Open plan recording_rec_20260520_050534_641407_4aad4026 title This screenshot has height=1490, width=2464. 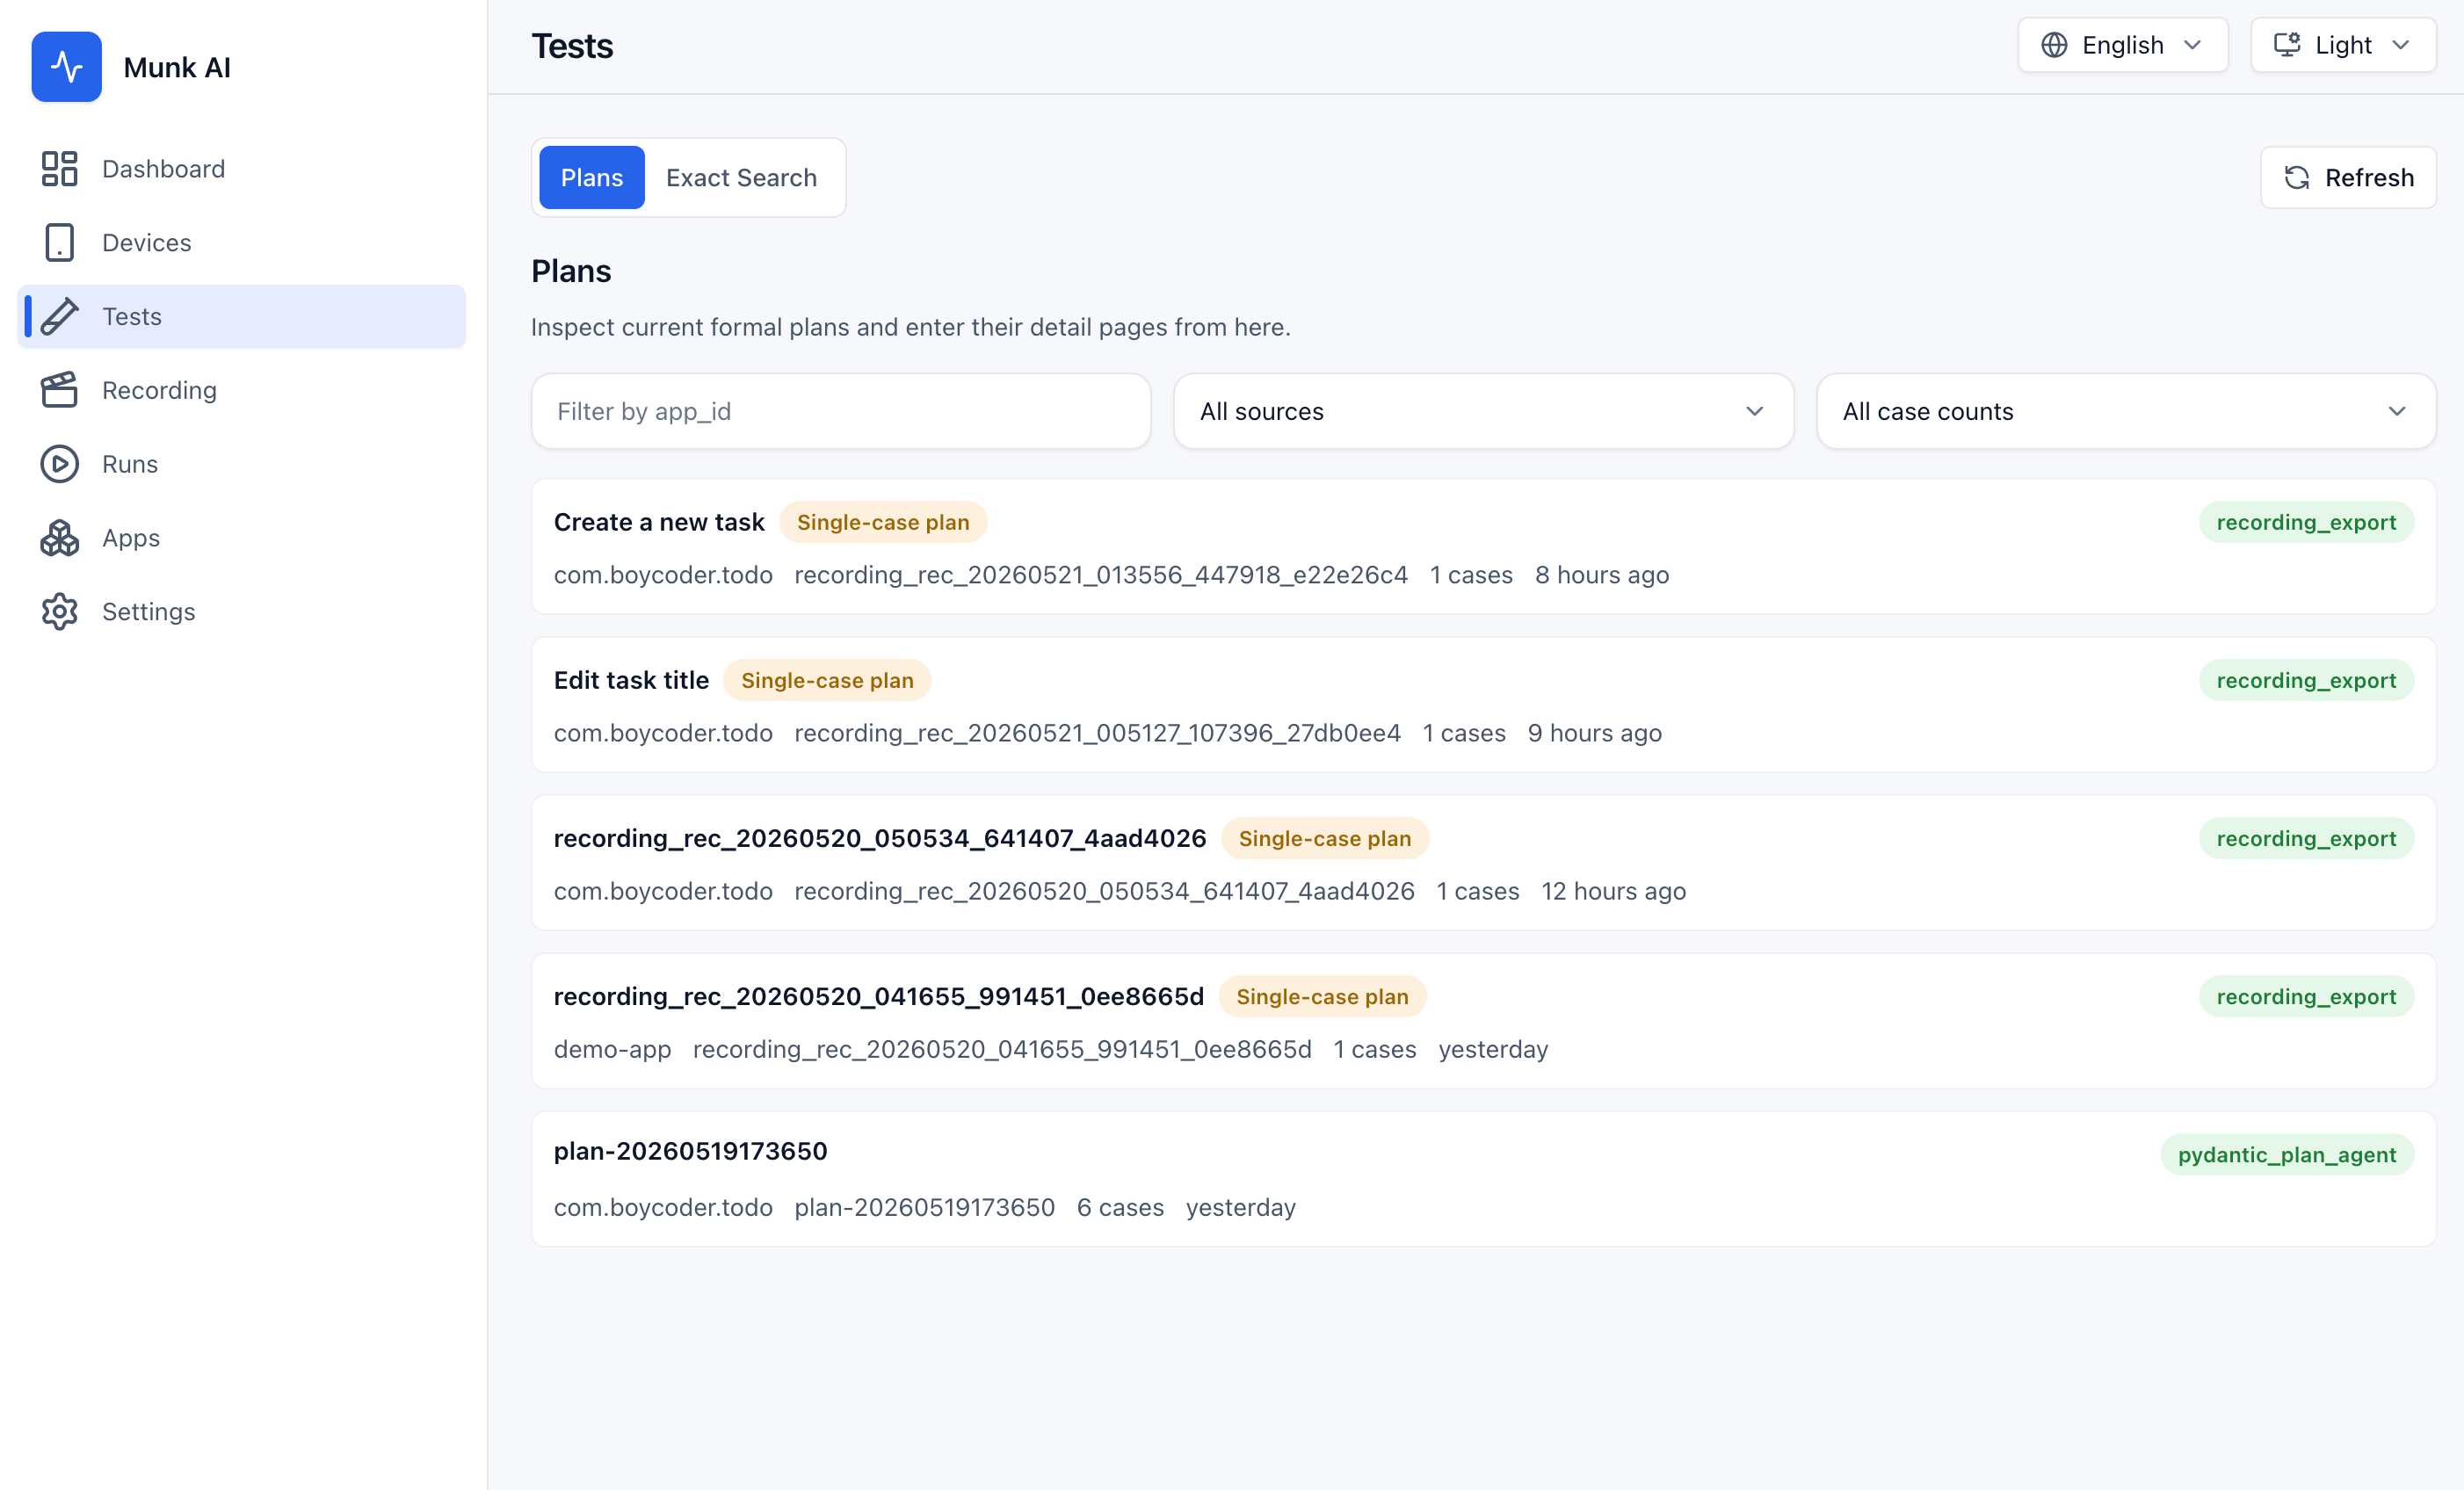880,838
